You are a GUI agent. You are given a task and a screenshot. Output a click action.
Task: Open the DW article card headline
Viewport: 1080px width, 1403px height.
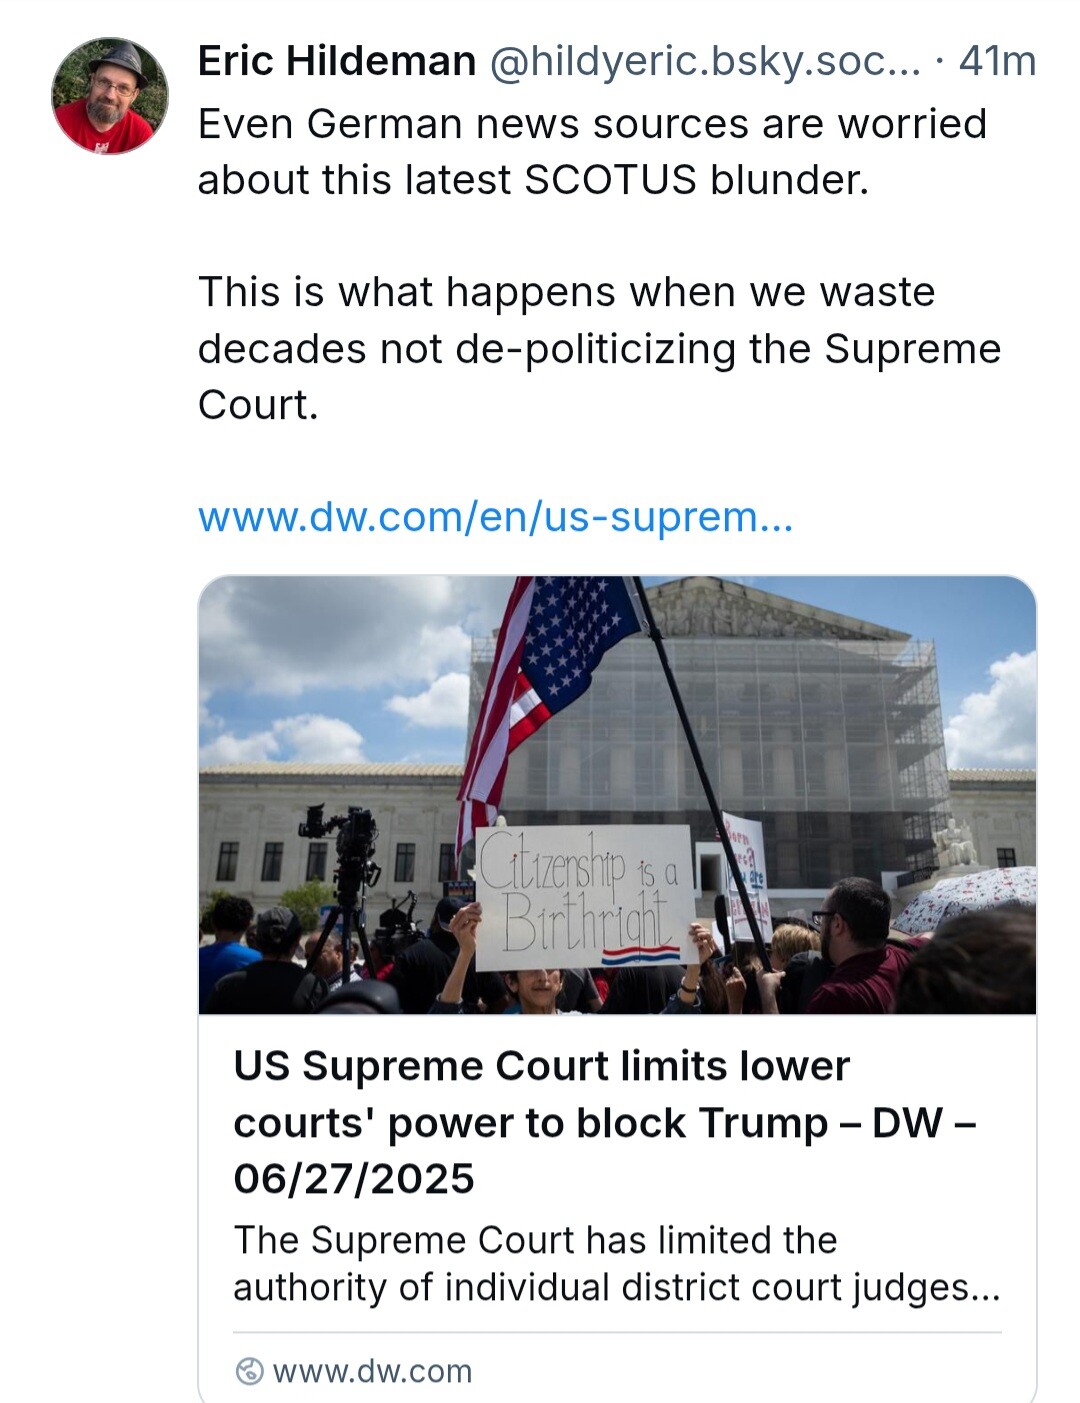604,1122
